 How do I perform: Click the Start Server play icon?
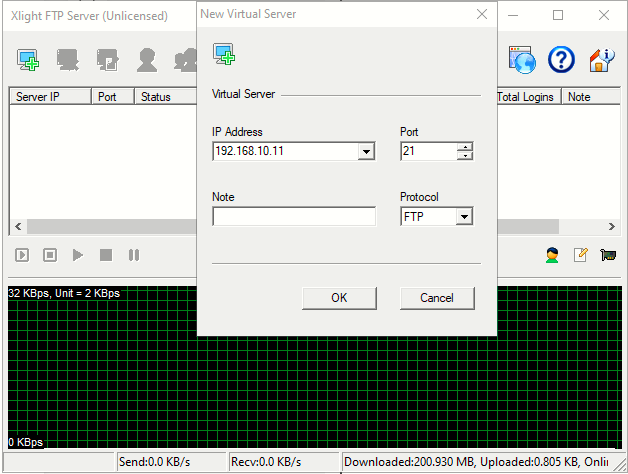(x=78, y=255)
